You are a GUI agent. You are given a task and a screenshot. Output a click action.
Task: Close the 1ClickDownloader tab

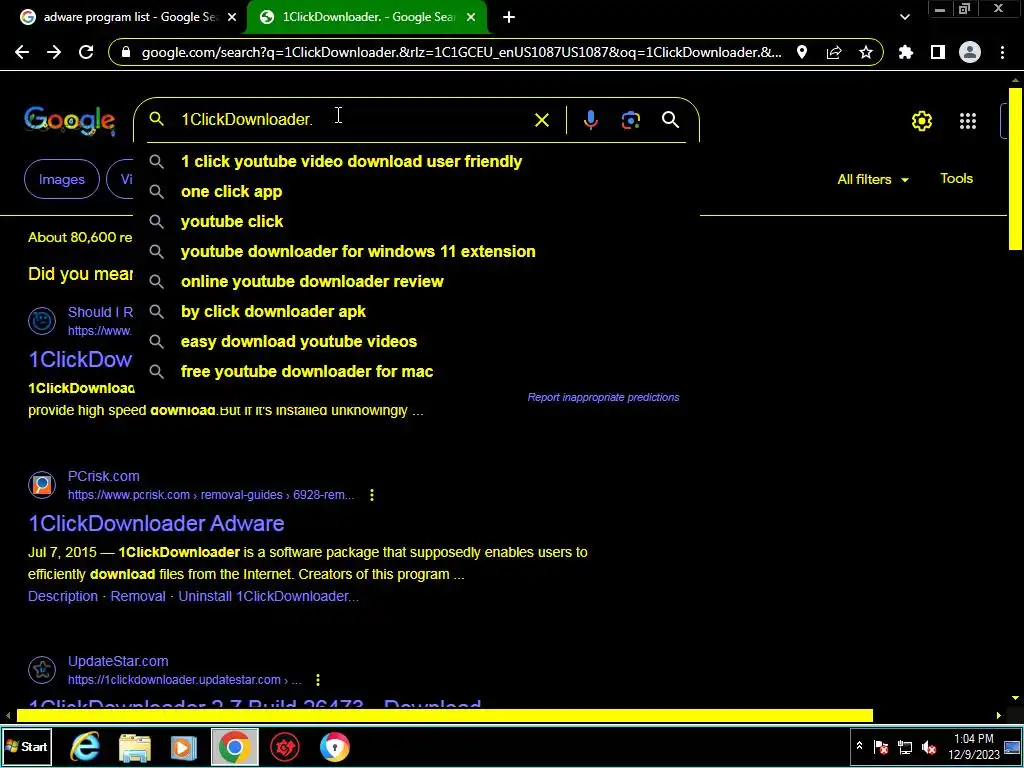pyautogui.click(x=471, y=18)
